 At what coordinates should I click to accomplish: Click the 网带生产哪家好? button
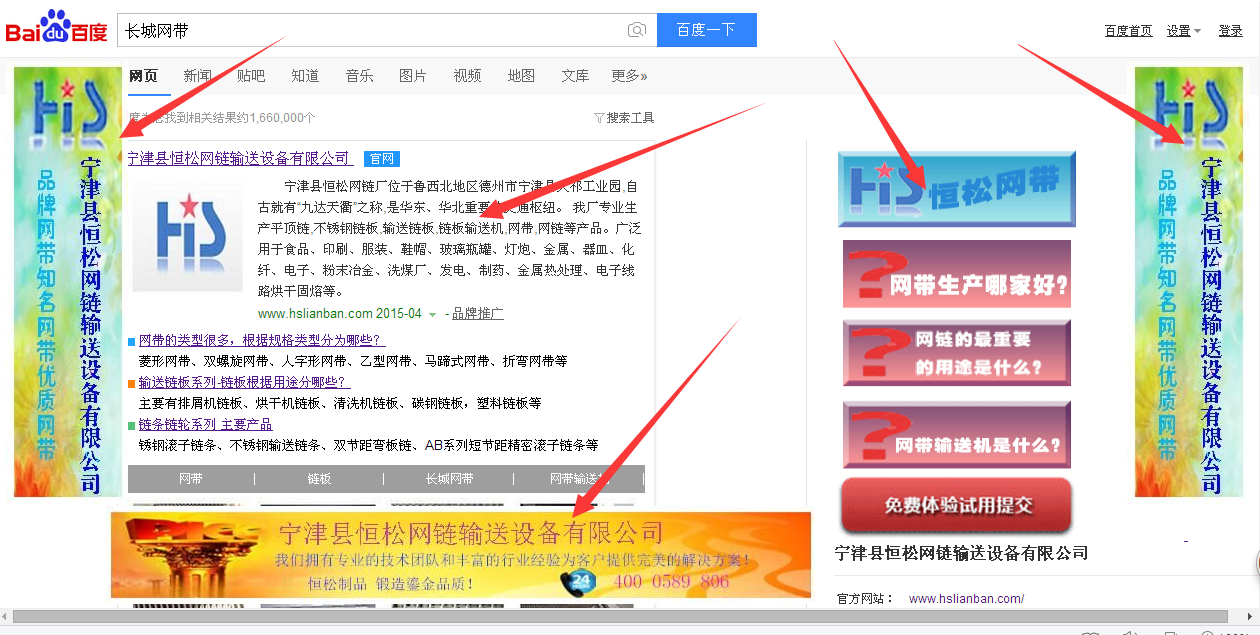[x=957, y=274]
